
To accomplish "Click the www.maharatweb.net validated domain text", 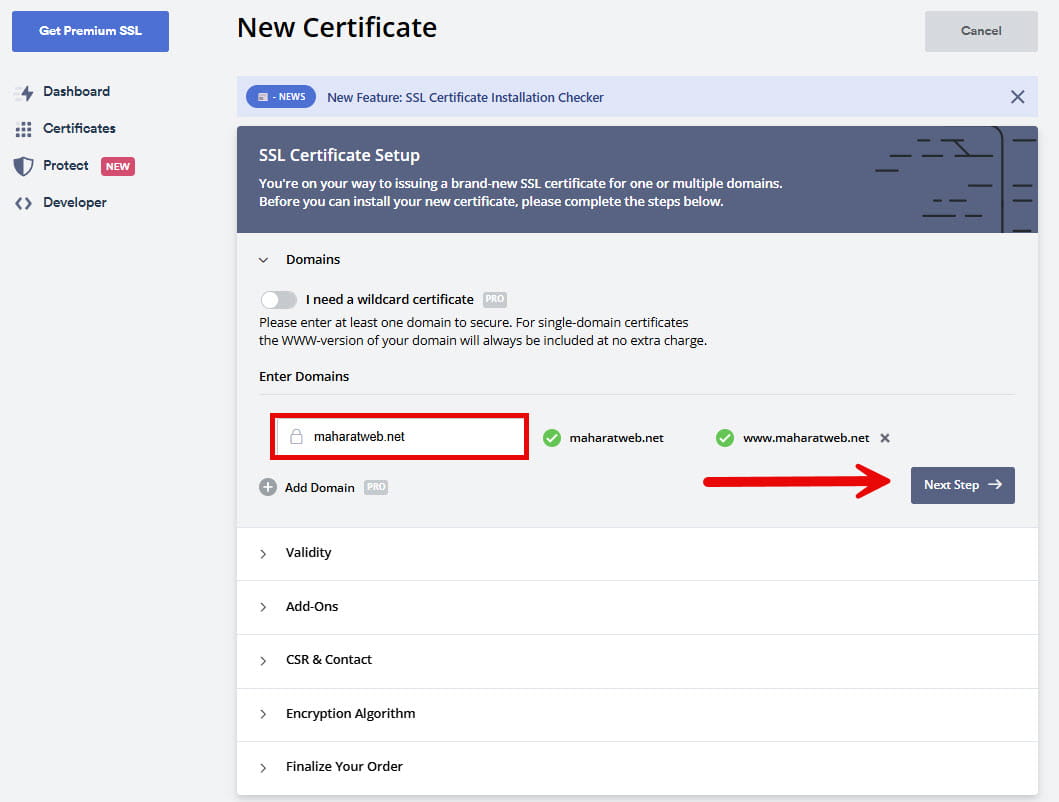I will tap(806, 438).
